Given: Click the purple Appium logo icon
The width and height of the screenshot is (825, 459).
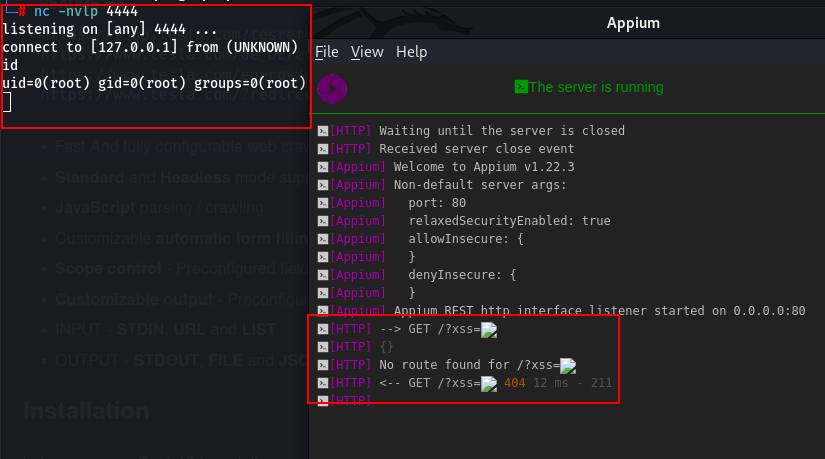Looking at the screenshot, I should click(332, 89).
